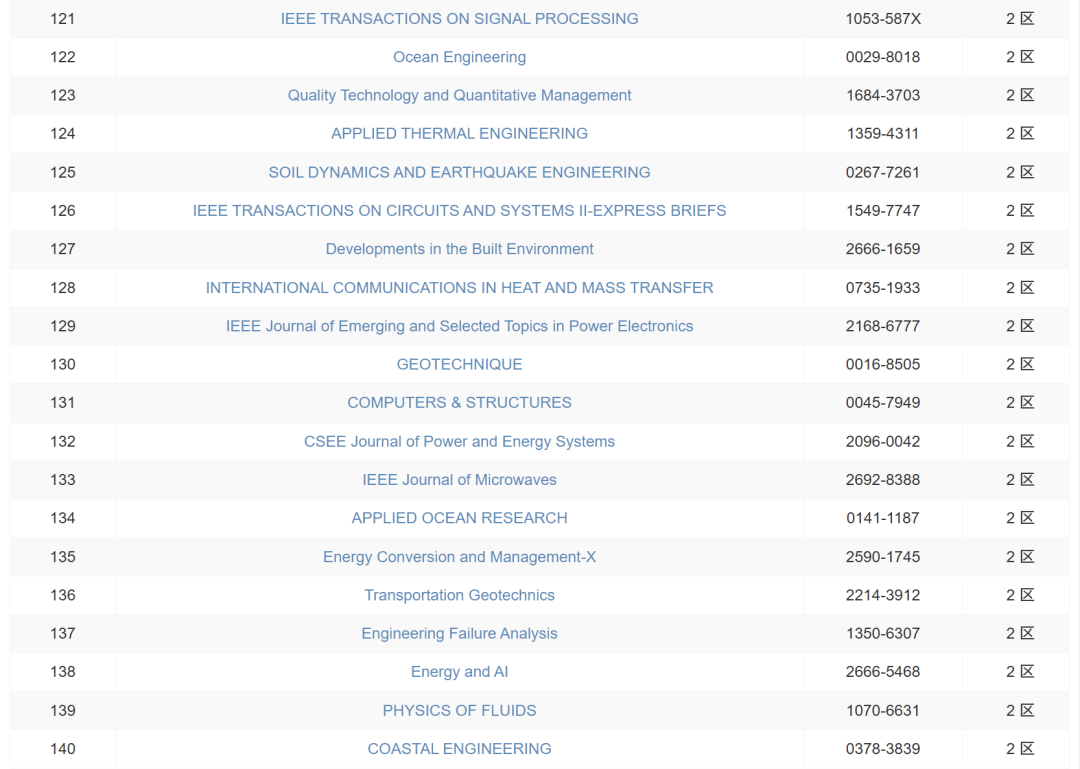The image size is (1080, 769).
Task: Open Energy Conversion and Management-X link
Action: [459, 557]
